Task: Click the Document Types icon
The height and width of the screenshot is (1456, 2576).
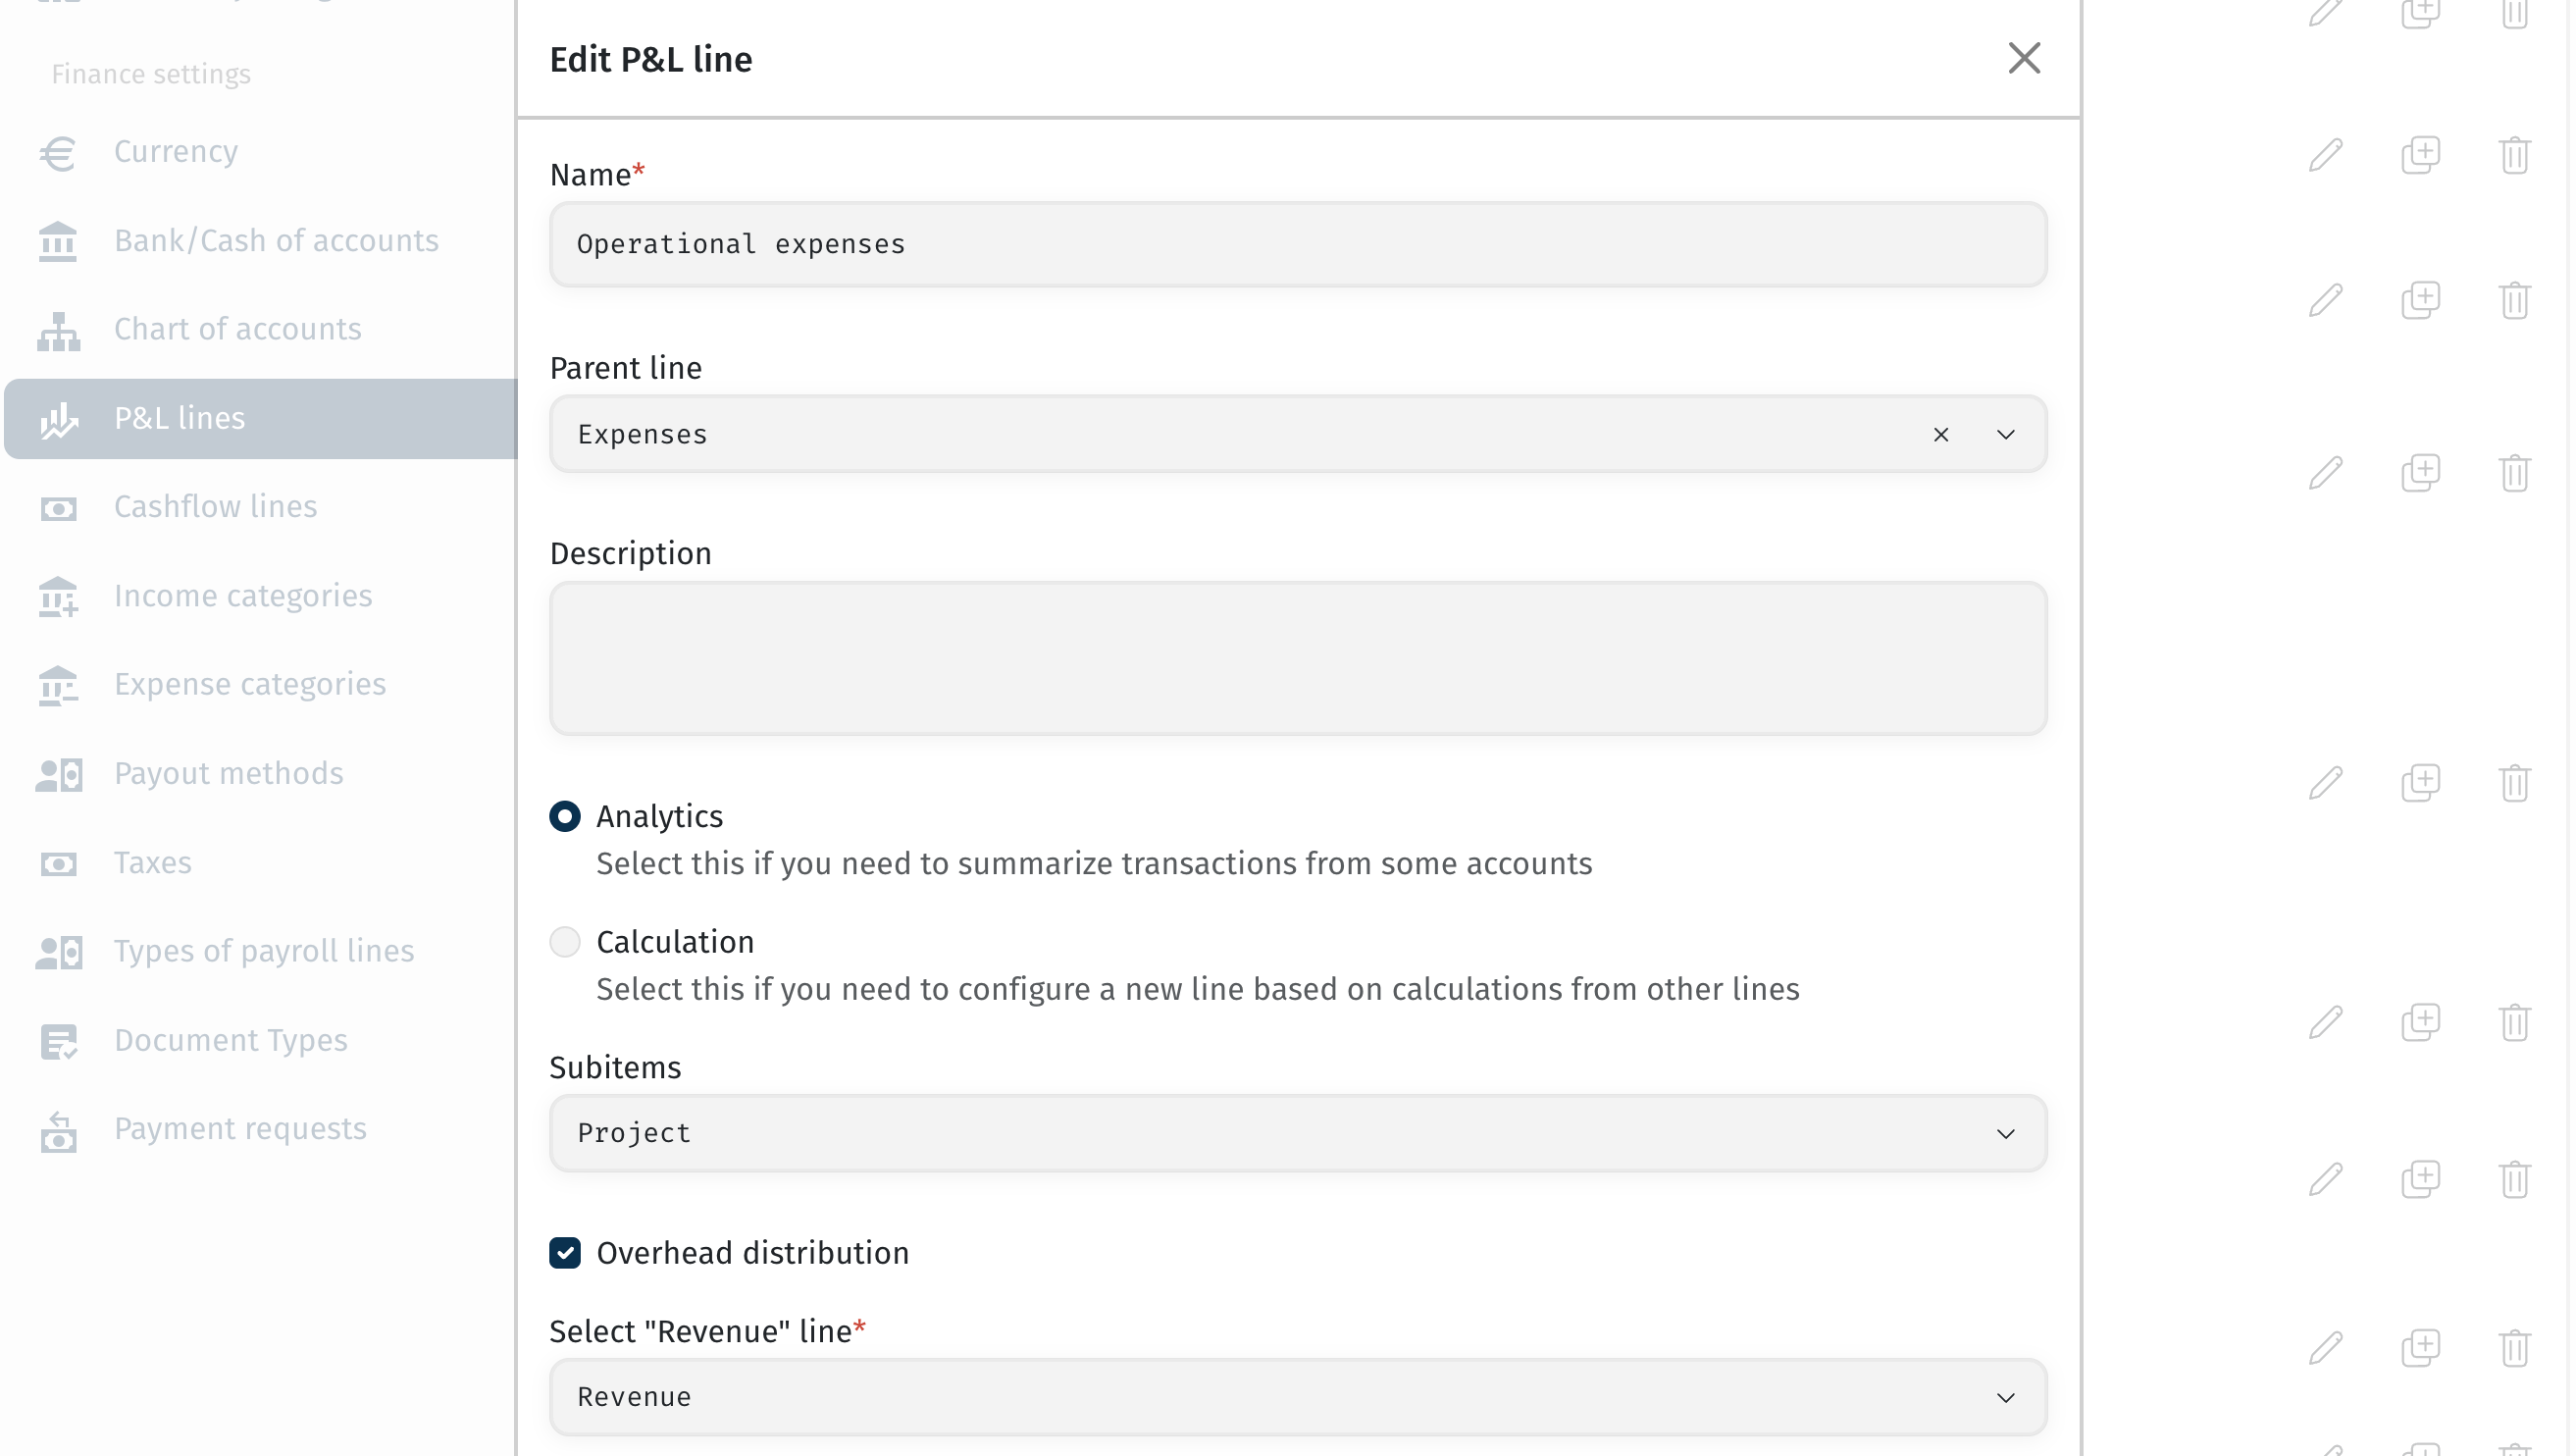Action: click(58, 1041)
